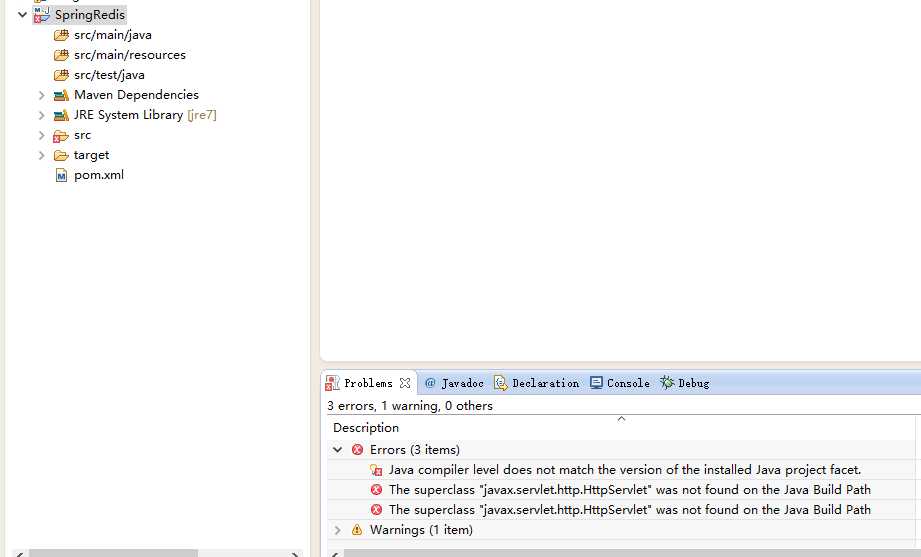This screenshot has height=557, width=921.
Task: Collapse the Errors (3 items) group
Action: point(337,450)
